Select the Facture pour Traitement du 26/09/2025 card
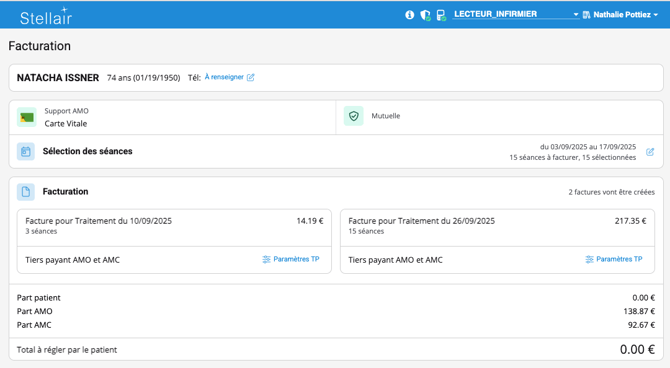The height and width of the screenshot is (368, 670). tap(497, 241)
